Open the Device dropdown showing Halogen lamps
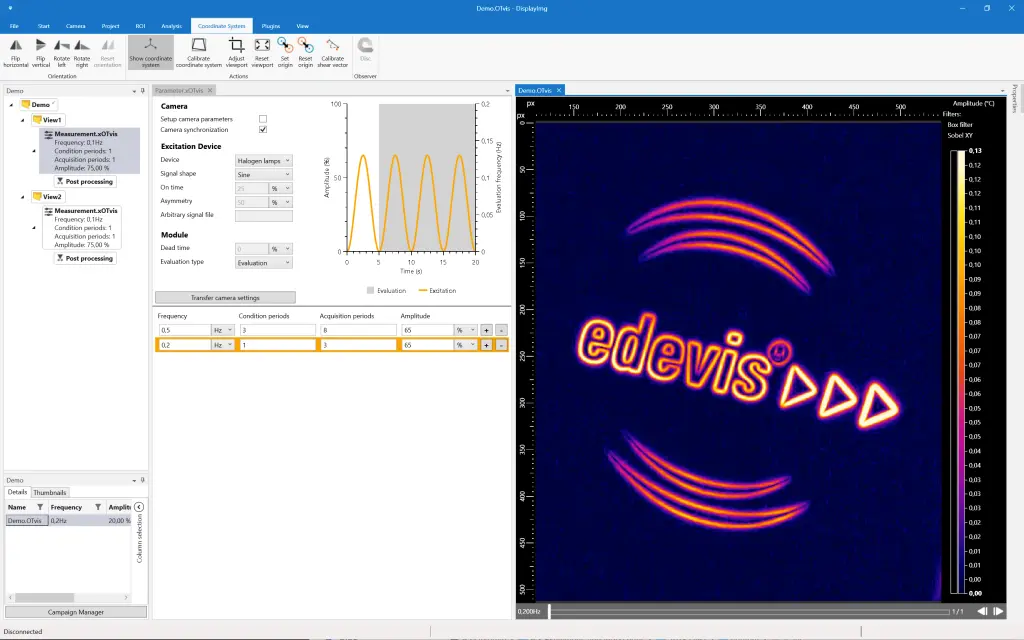1024x640 pixels. point(264,161)
